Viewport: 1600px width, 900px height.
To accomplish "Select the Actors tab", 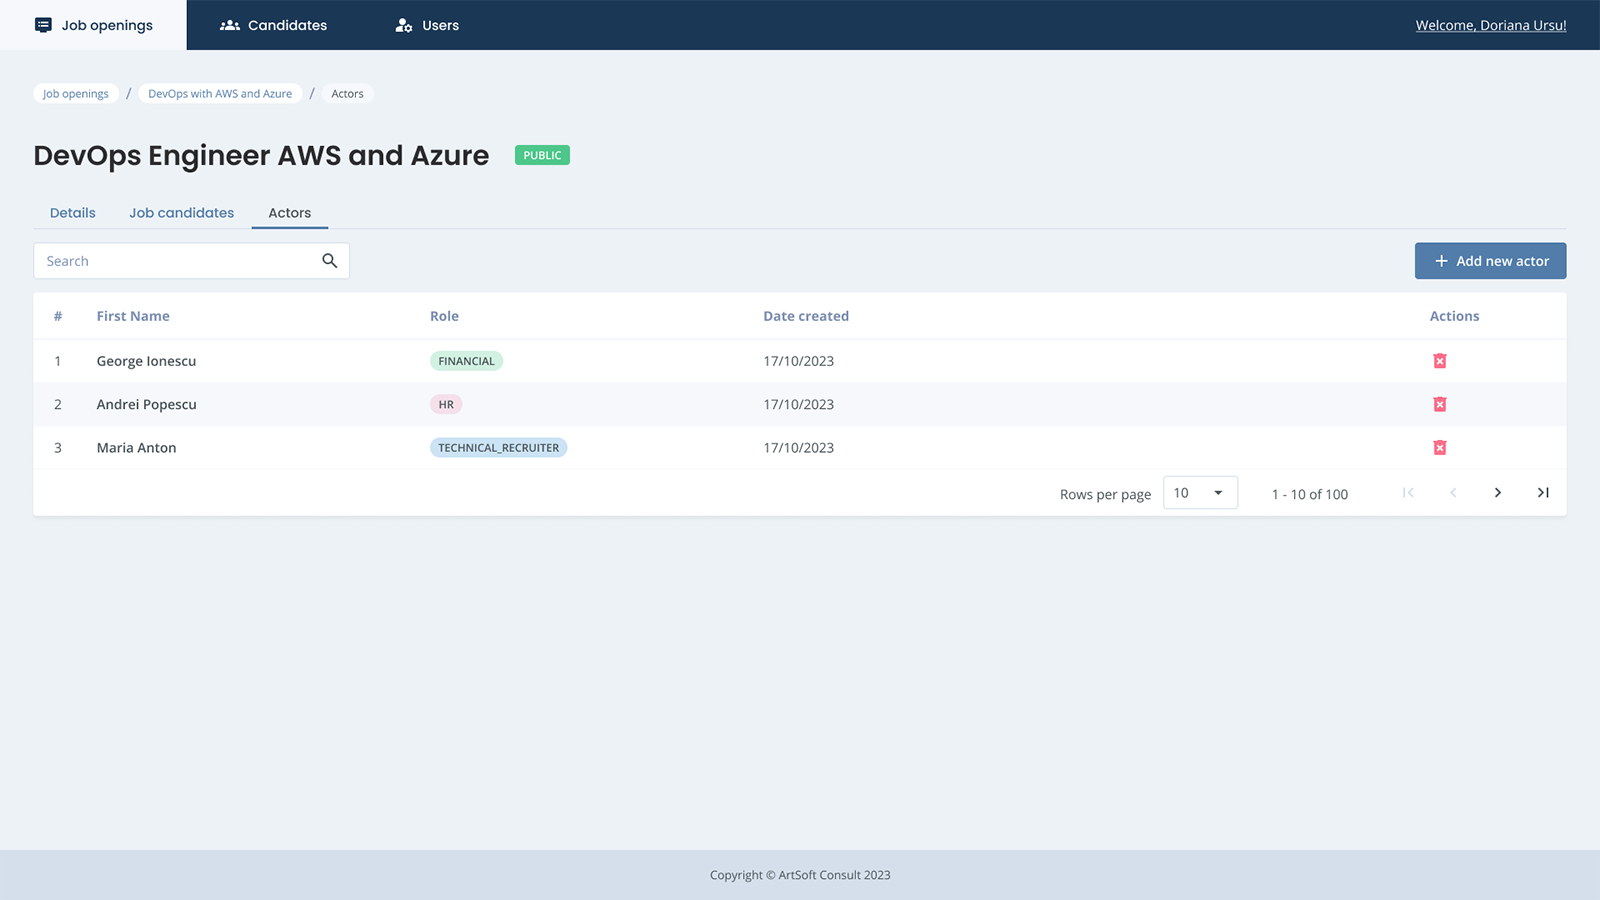I will pyautogui.click(x=290, y=213).
